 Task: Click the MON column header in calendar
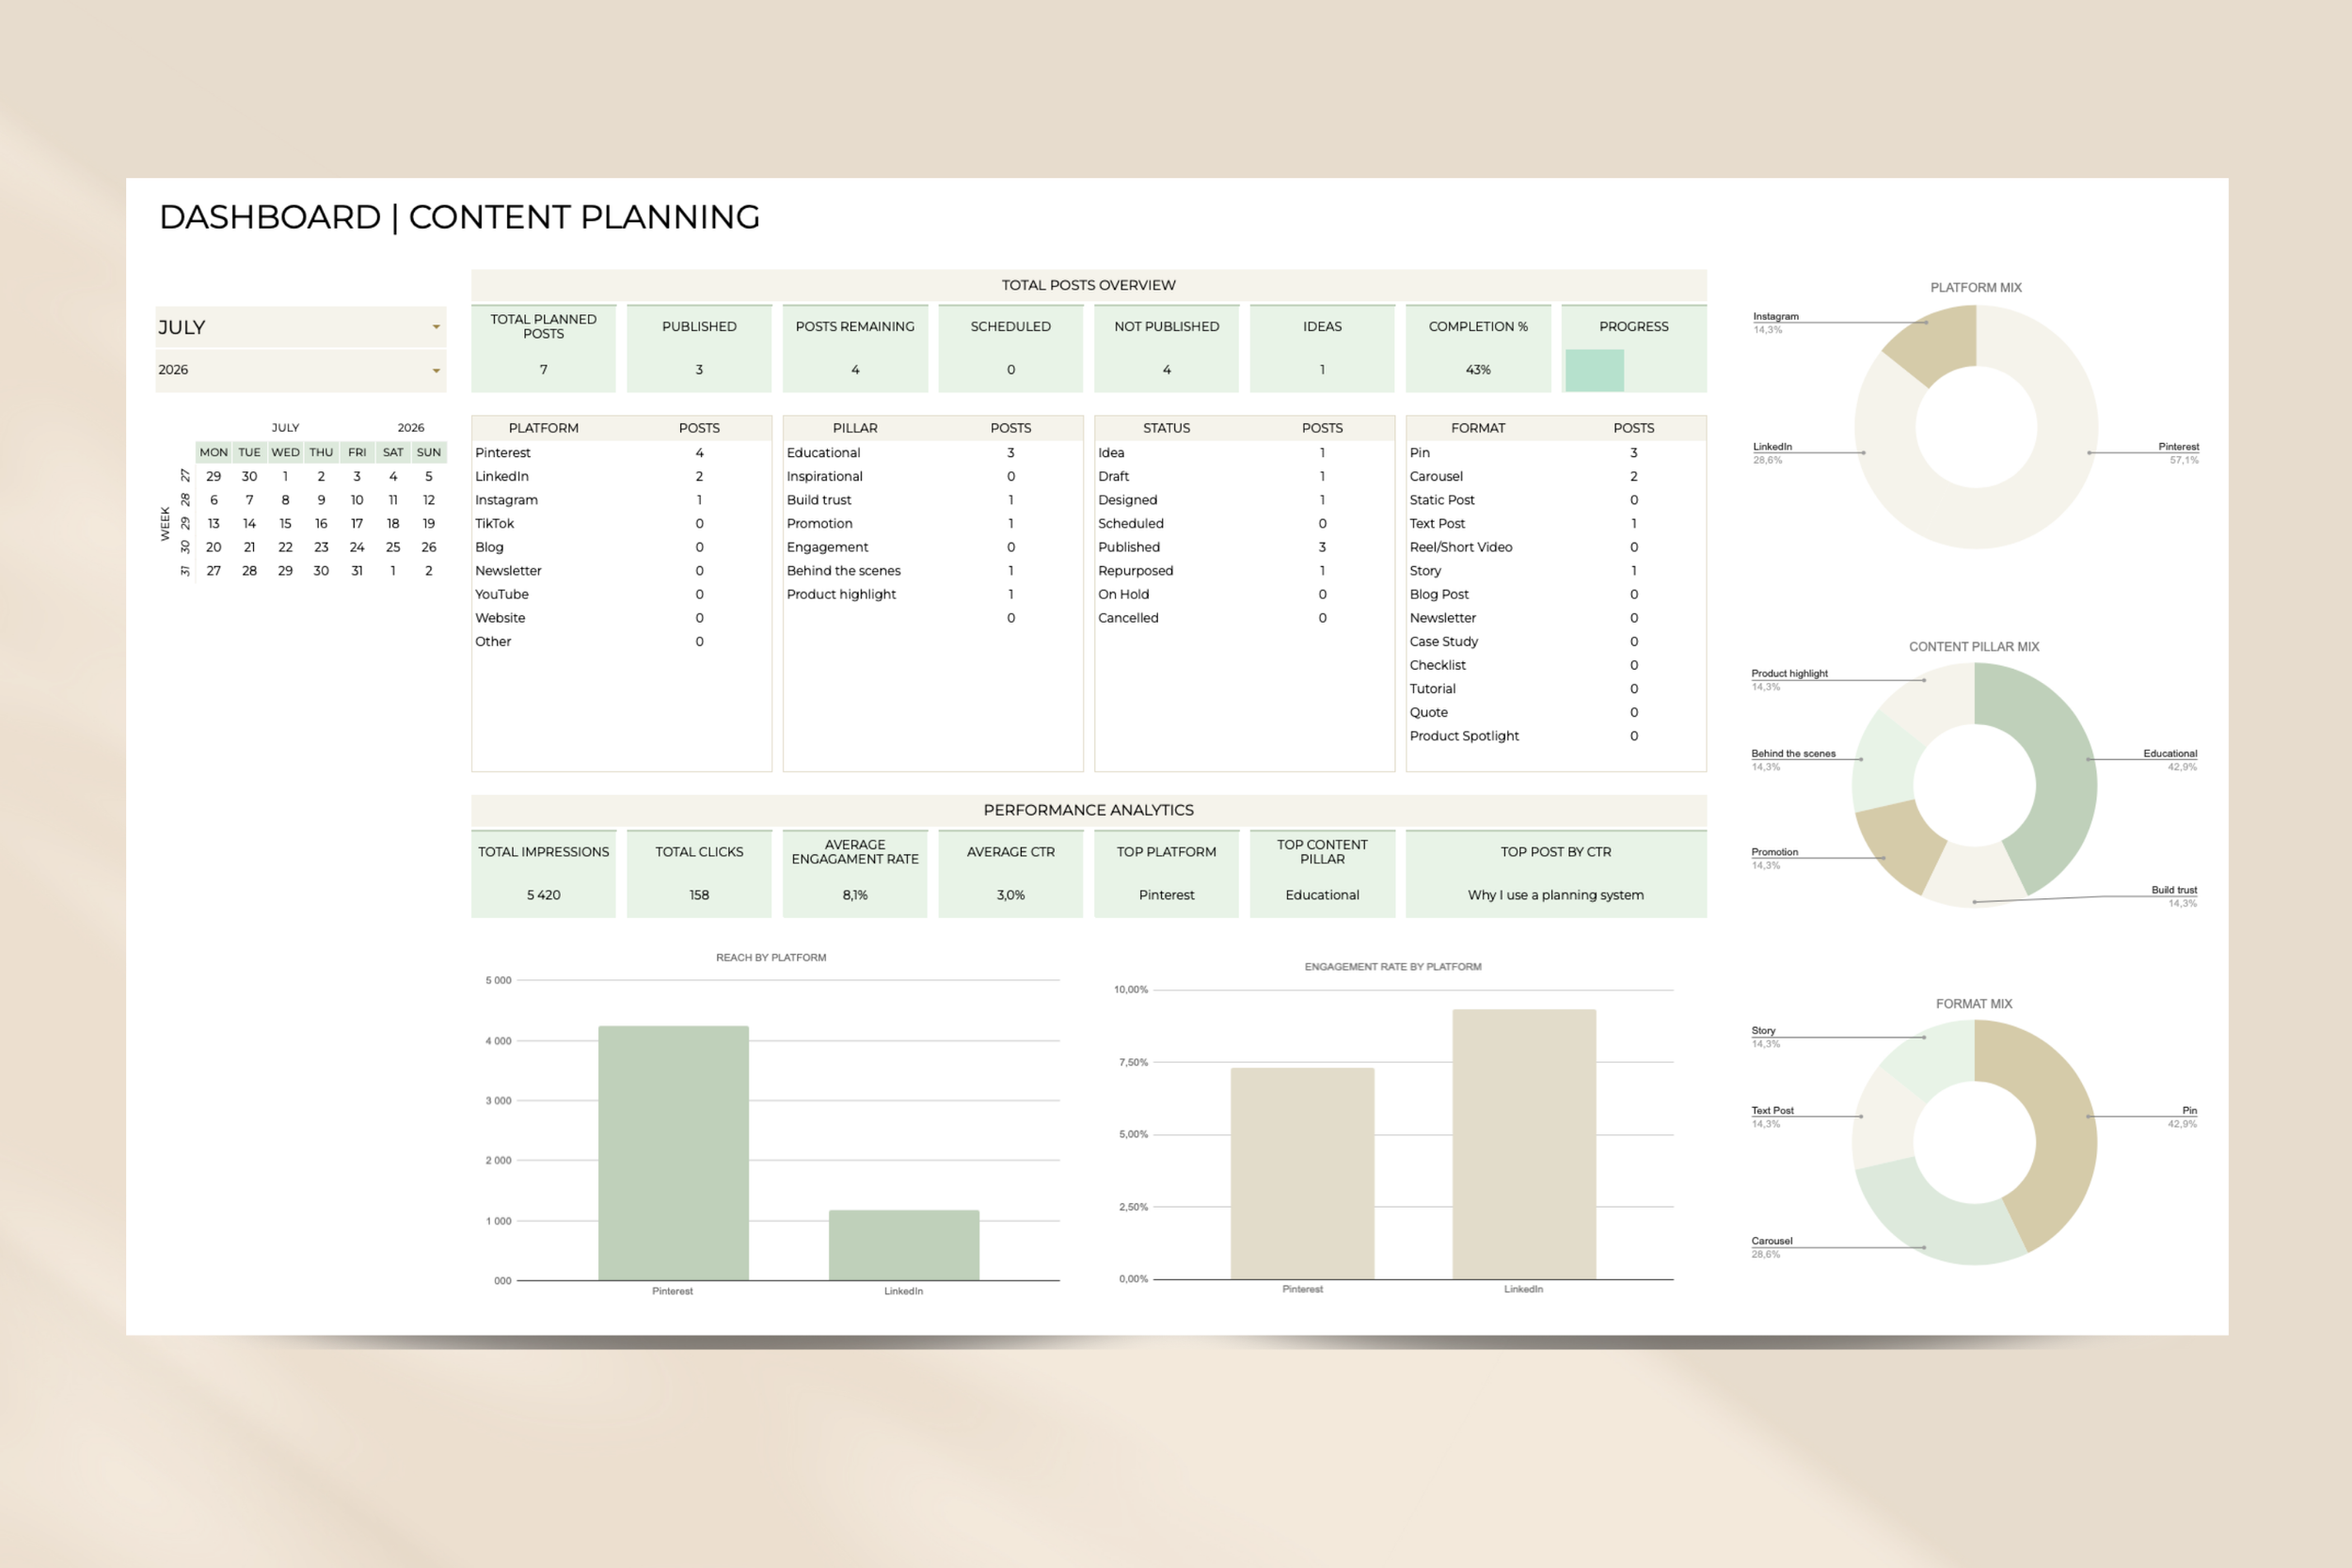[213, 452]
